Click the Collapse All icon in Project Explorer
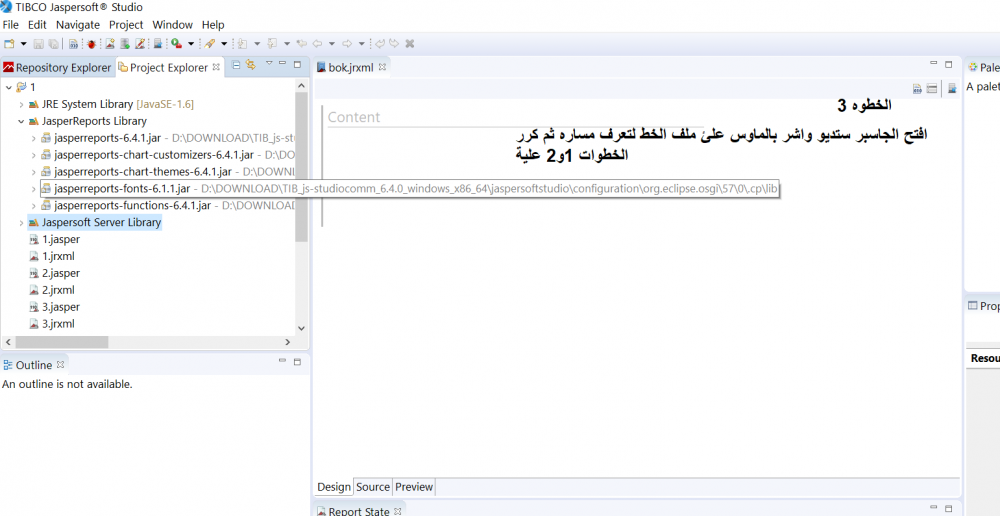The image size is (1000, 516). pyautogui.click(x=236, y=66)
